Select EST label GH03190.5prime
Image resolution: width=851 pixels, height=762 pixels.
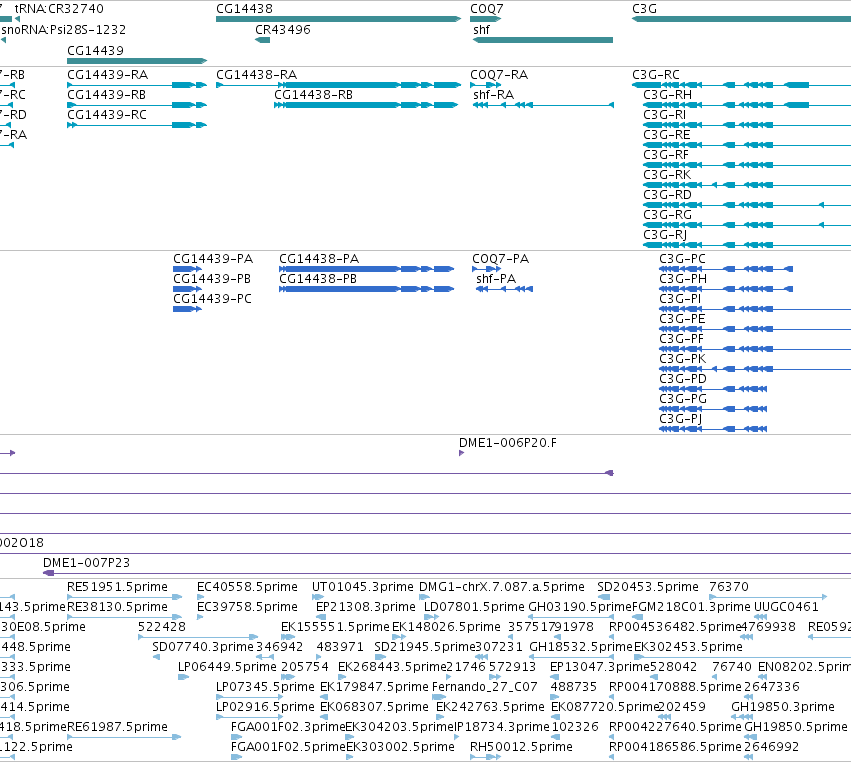[x=580, y=606]
